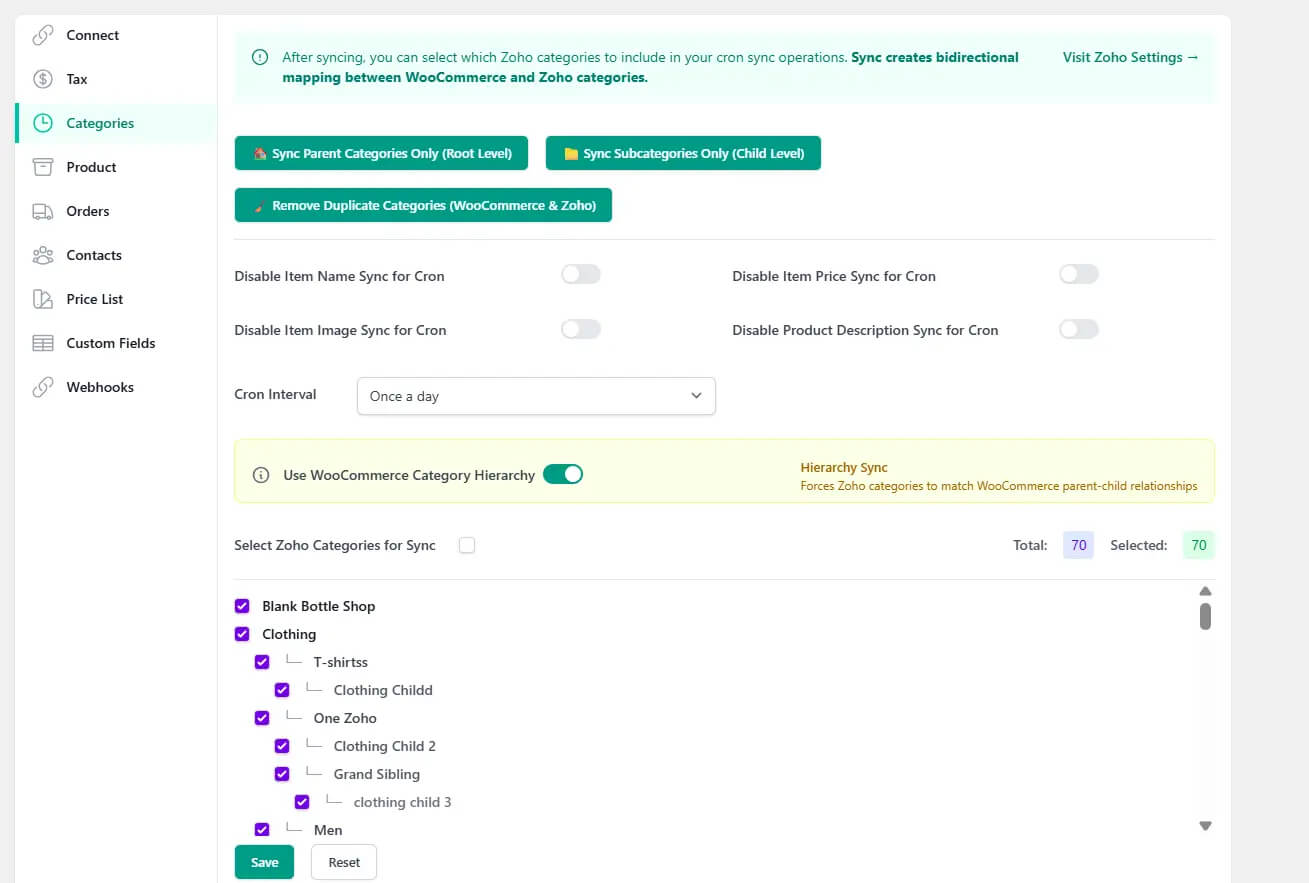The image size is (1309, 883).
Task: Click the Custom Fields table icon
Action: point(41,343)
